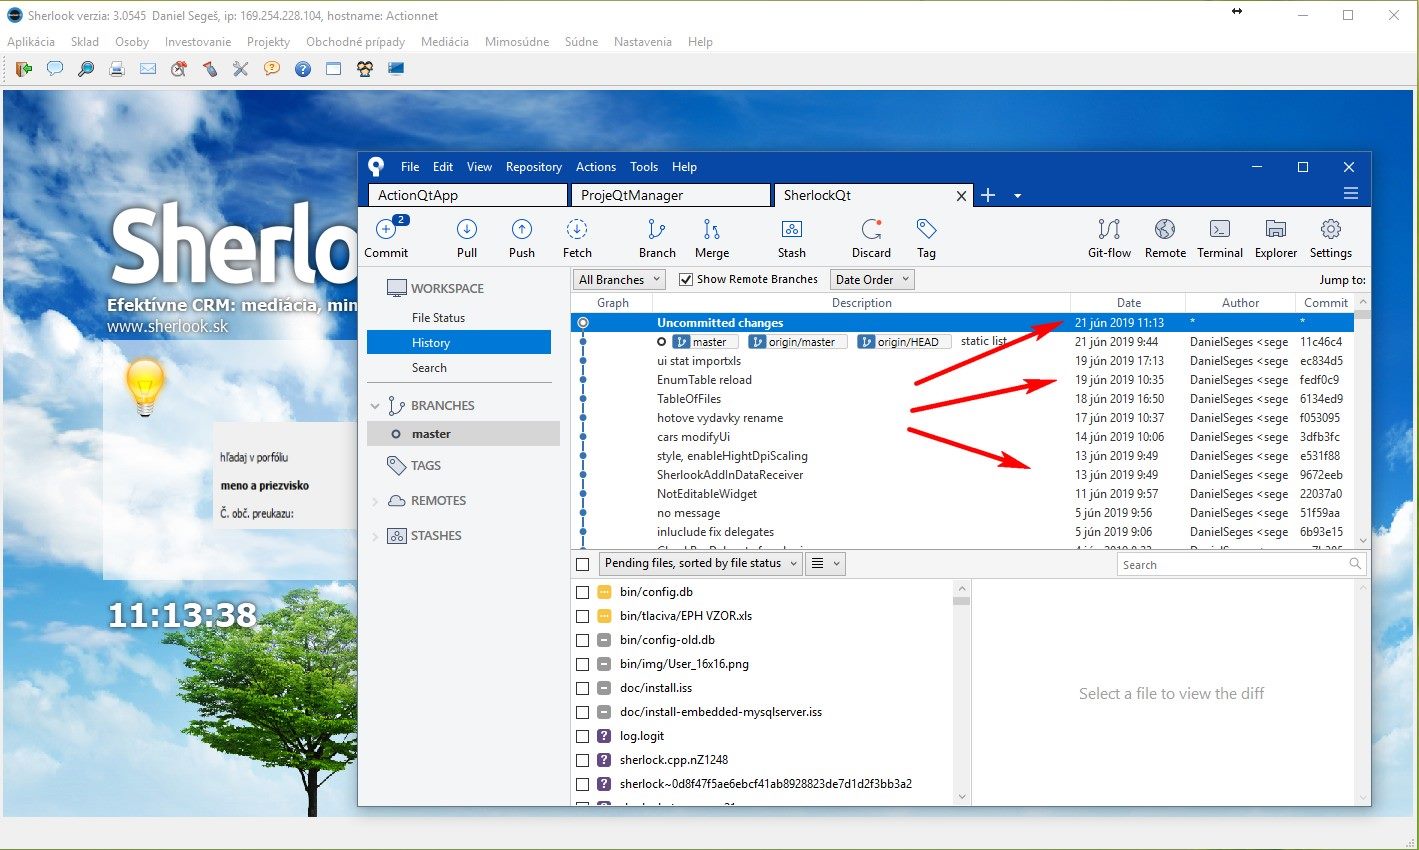
Task: Click the printer icon in Sherlook toolbar
Action: coord(117,69)
